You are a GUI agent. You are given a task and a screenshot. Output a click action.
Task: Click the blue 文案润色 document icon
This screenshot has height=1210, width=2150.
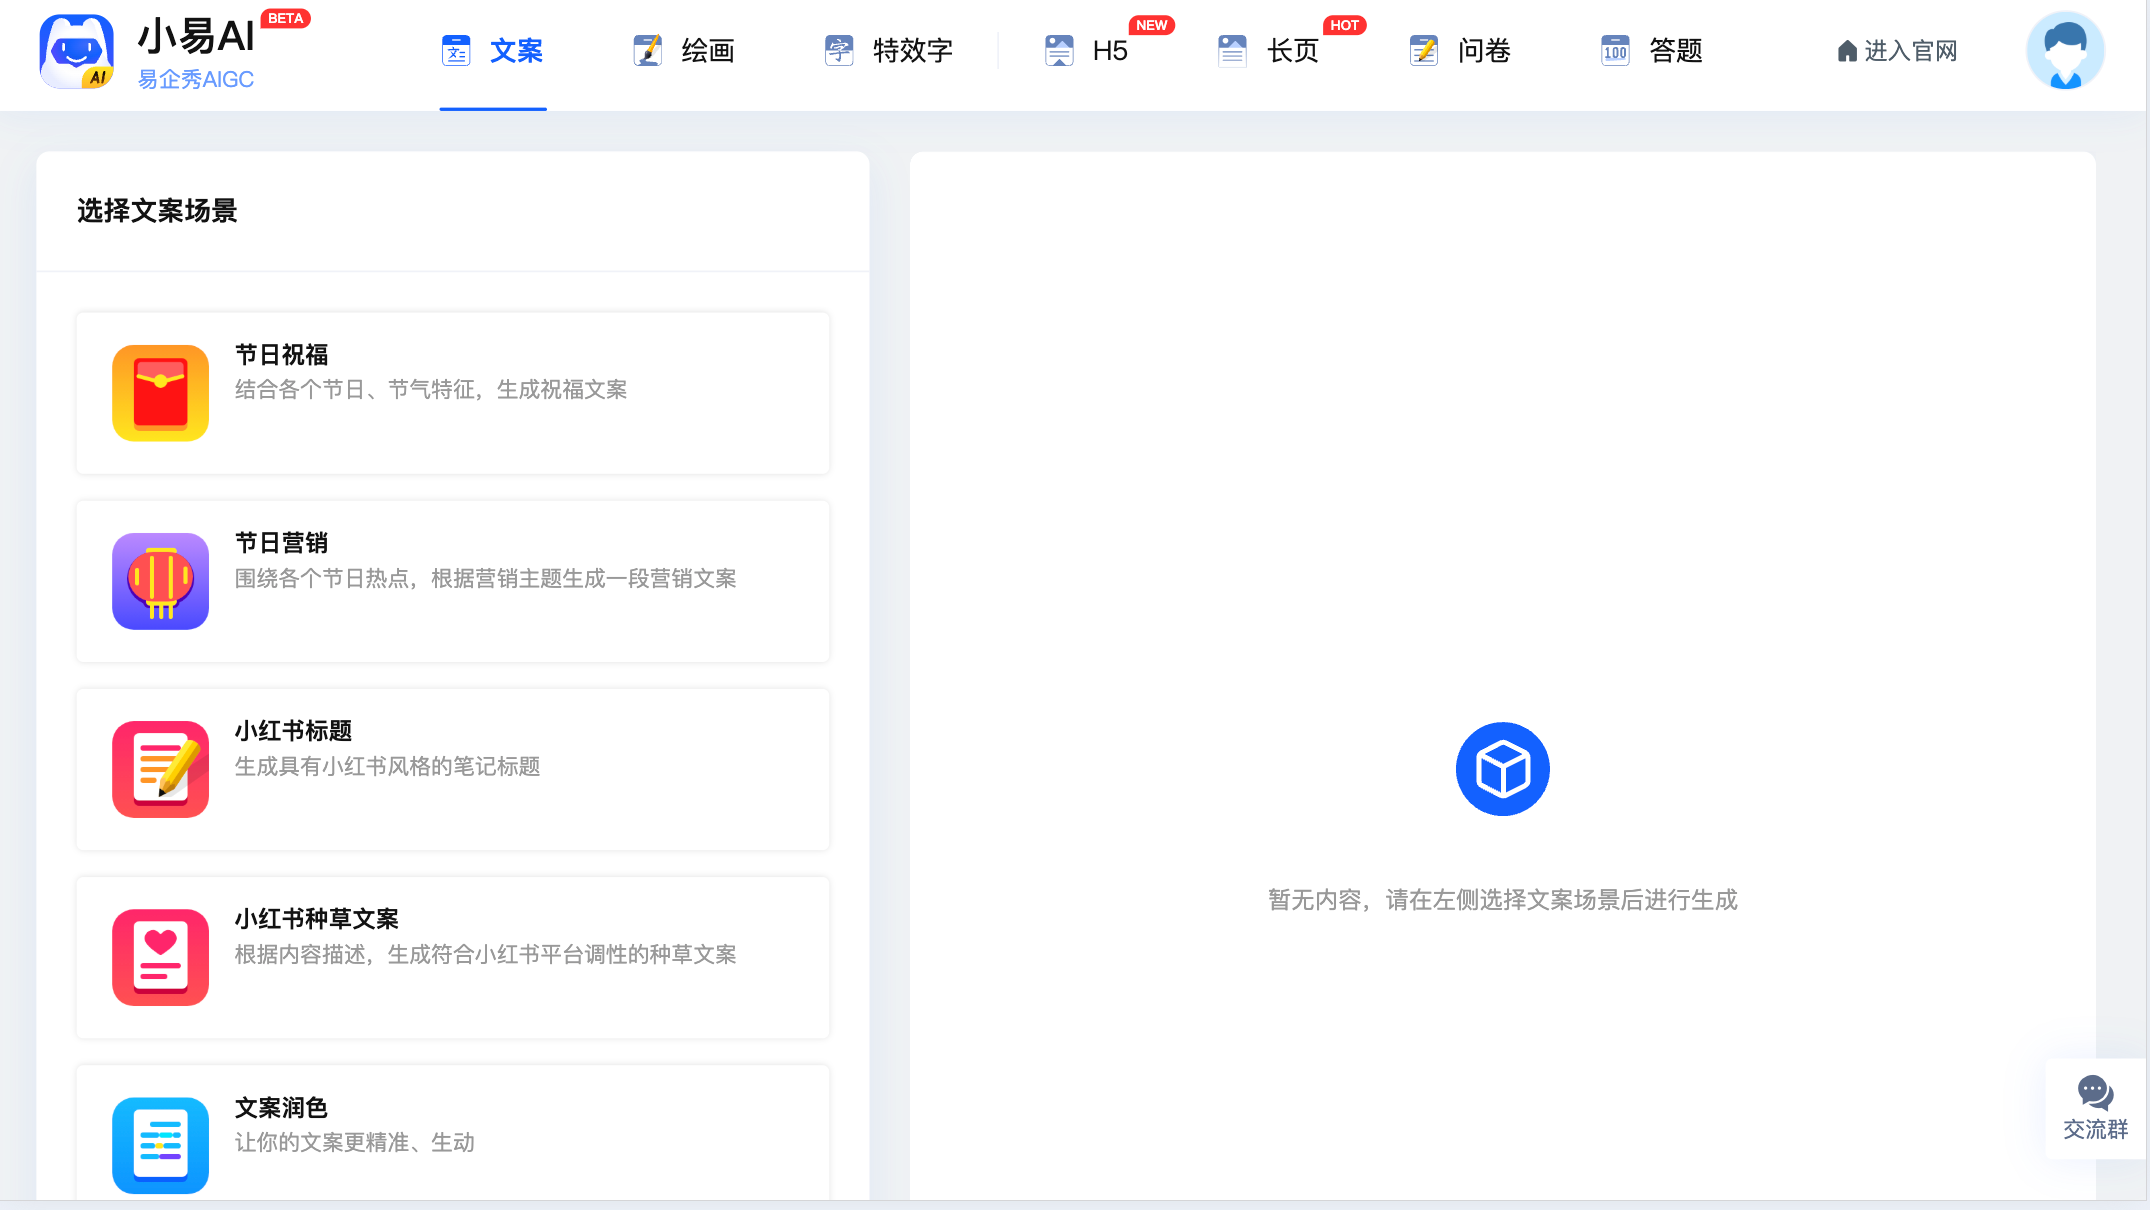tap(160, 1145)
